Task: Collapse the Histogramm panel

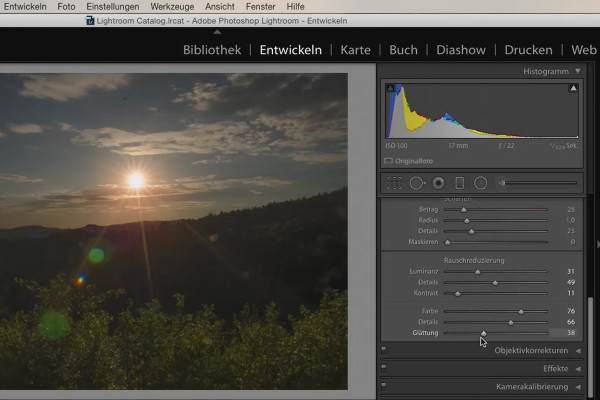Action: 578,71
